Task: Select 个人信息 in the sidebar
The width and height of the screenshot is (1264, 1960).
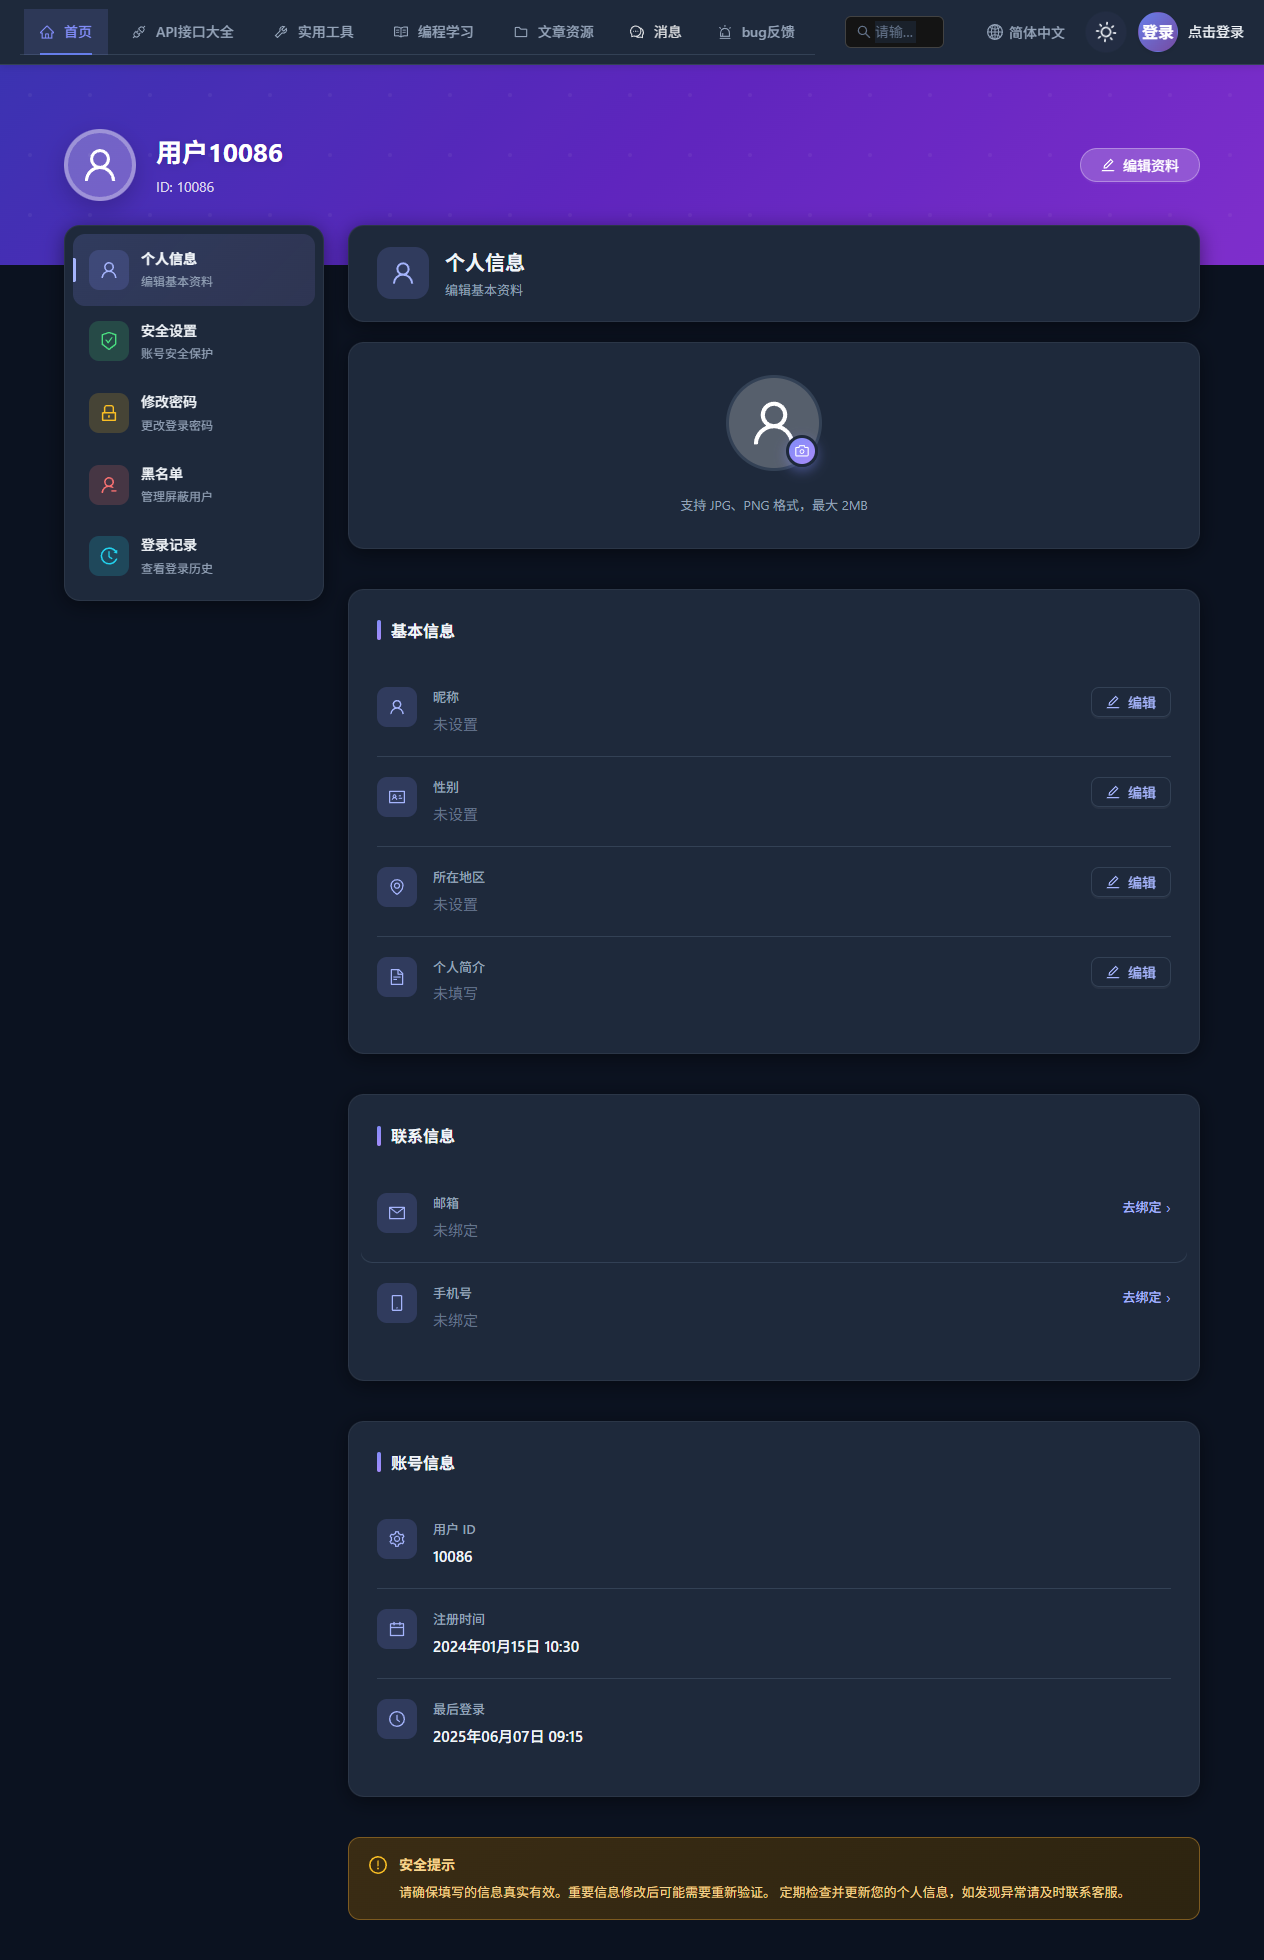Action: coord(194,270)
